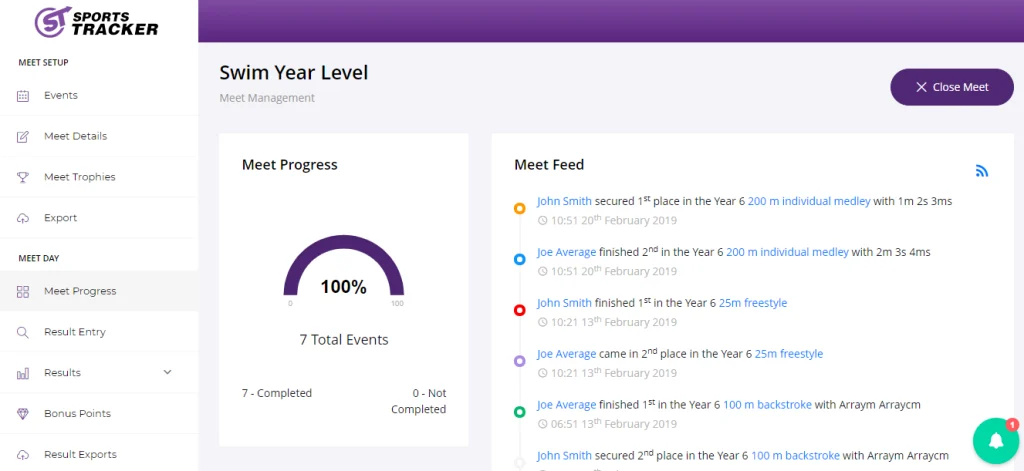
Task: Click the Meet Trophies trophy icon
Action: click(x=23, y=177)
